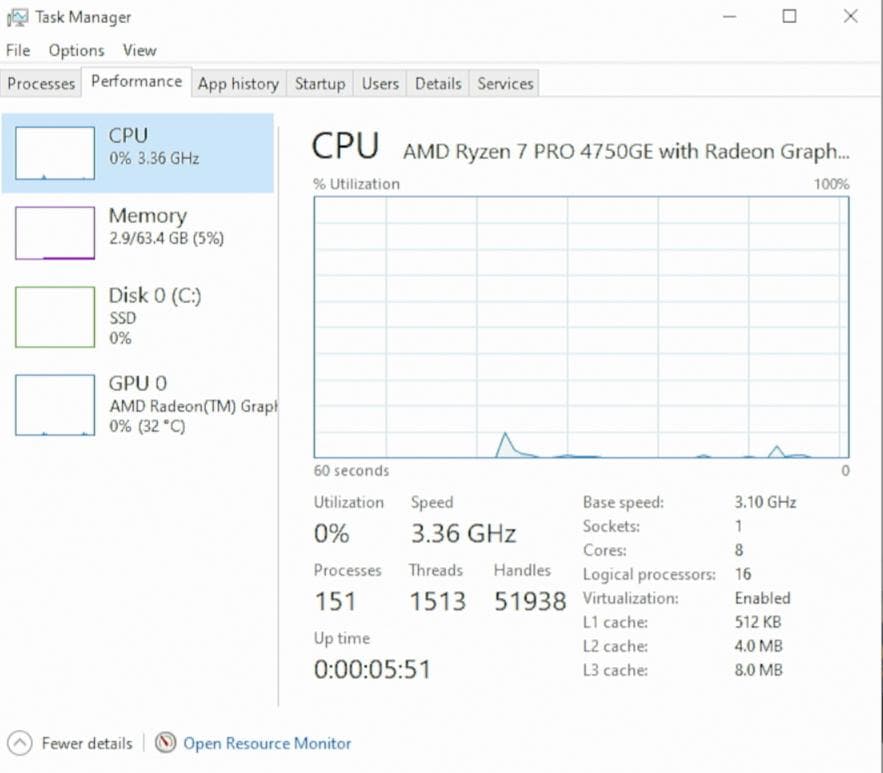Click the Memory mini graph icon

(x=53, y=232)
